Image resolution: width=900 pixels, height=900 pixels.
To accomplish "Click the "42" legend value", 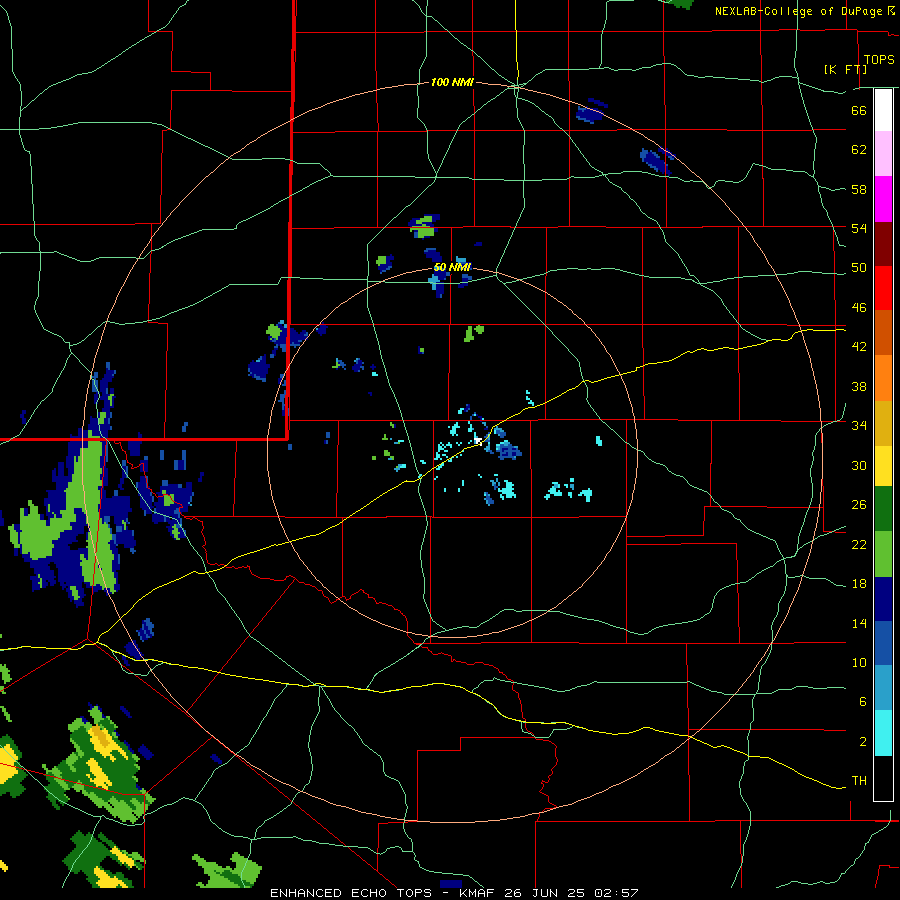I will click(x=859, y=347).
